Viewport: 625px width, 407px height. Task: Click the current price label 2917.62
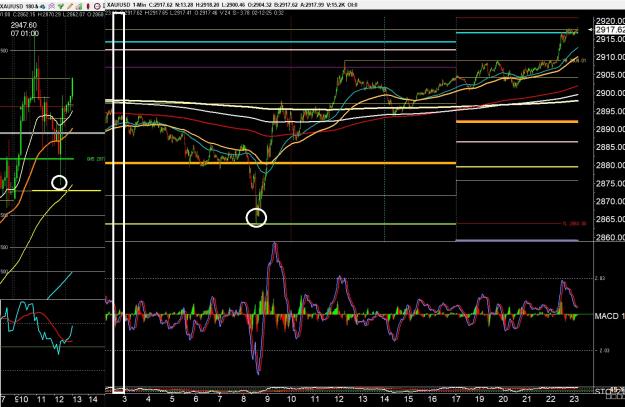point(610,30)
